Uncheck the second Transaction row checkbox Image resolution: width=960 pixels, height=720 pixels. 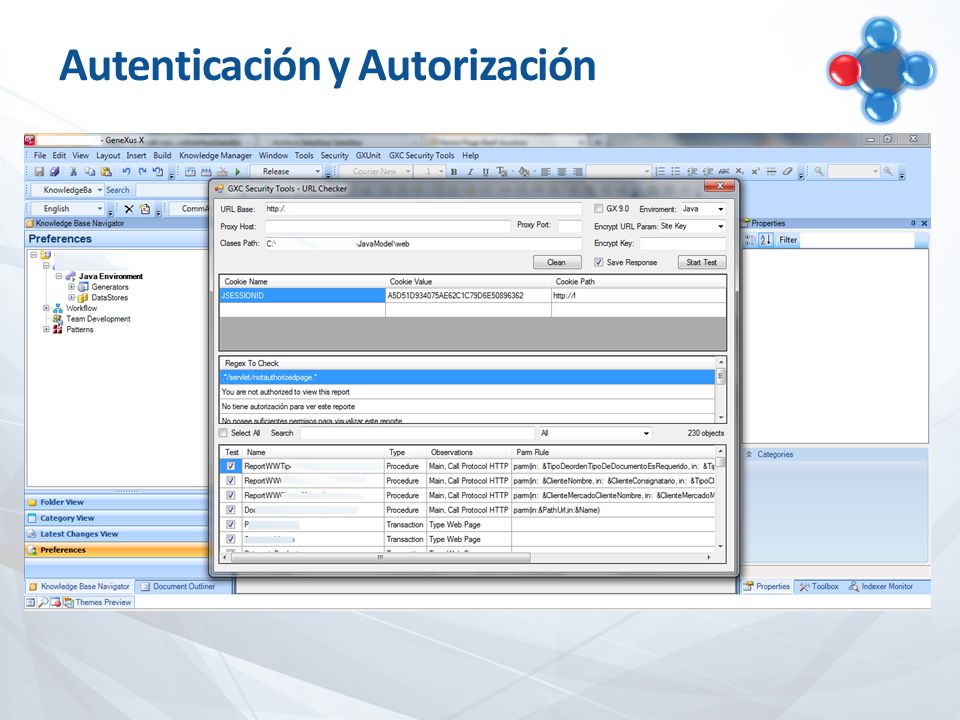(x=231, y=539)
